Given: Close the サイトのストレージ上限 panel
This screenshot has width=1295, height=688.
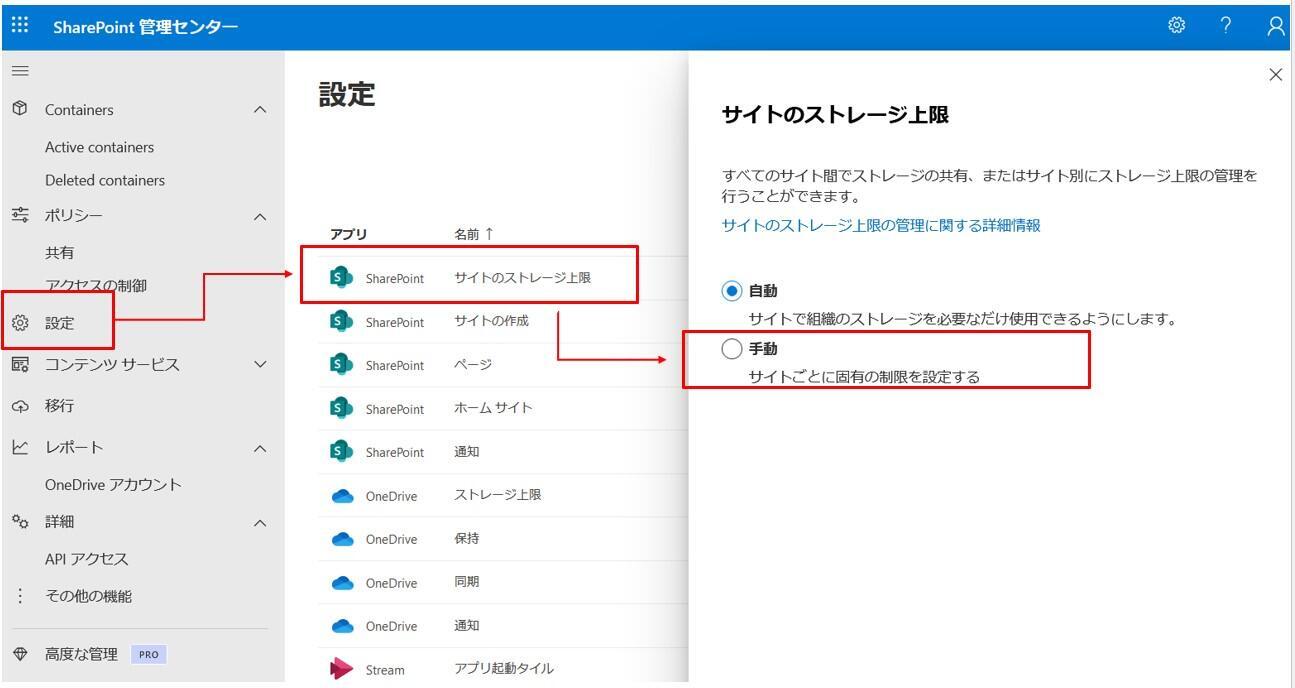Looking at the screenshot, I should [1275, 75].
